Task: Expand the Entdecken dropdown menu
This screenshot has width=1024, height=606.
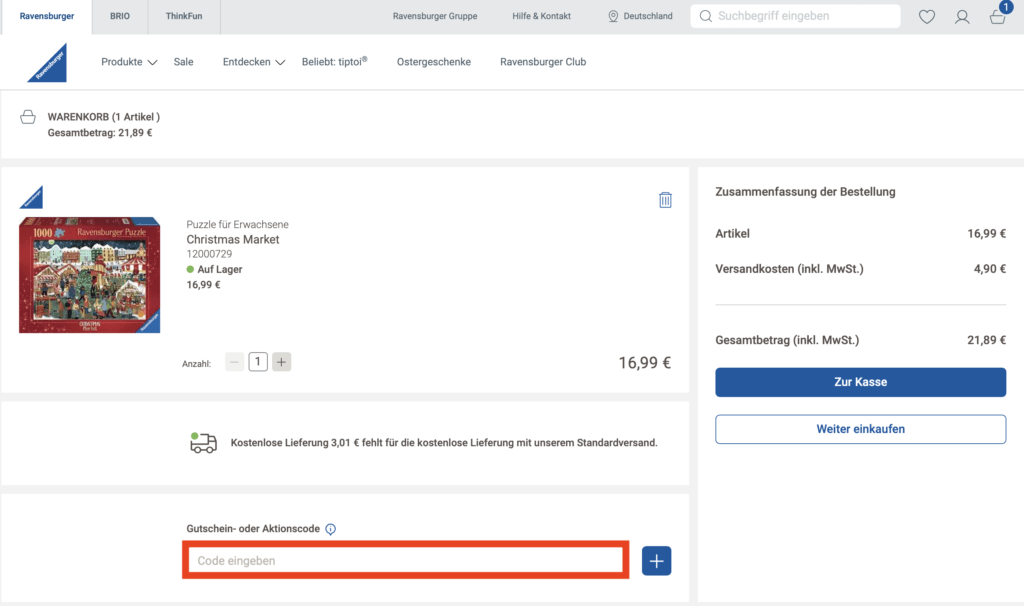Action: pos(254,62)
